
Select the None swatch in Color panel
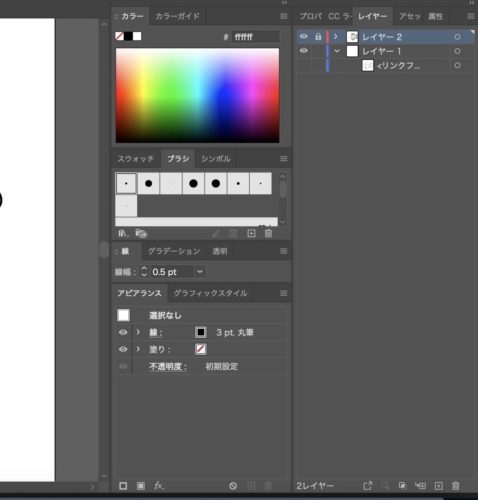click(119, 36)
